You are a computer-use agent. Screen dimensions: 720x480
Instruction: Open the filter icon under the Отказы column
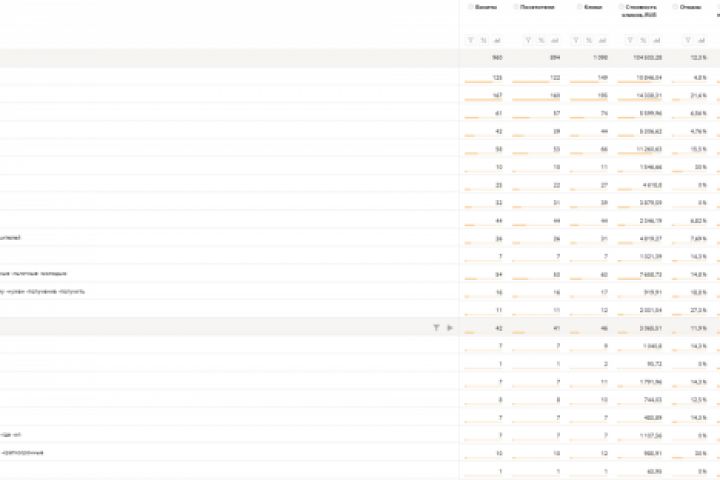[688, 40]
